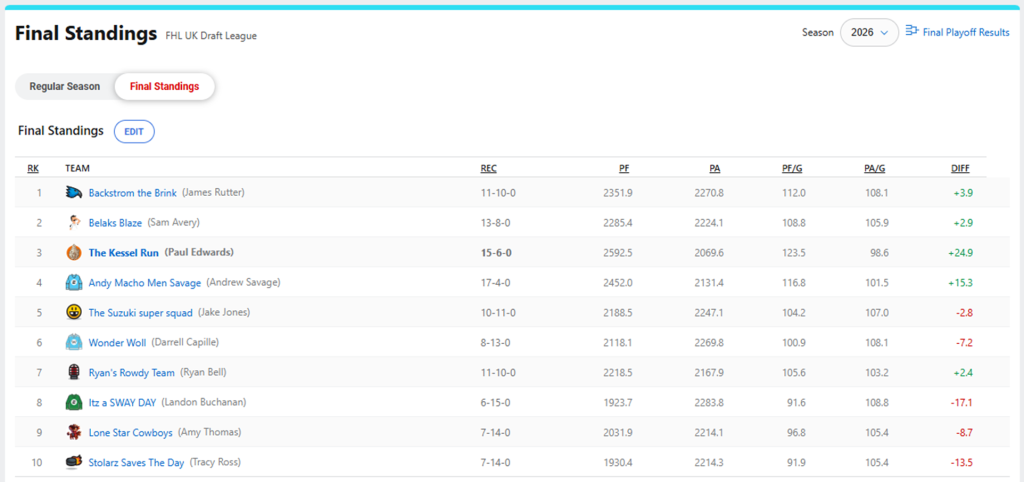This screenshot has width=1024, height=482.
Task: Open the Season 2026 dropdown
Action: tap(869, 32)
